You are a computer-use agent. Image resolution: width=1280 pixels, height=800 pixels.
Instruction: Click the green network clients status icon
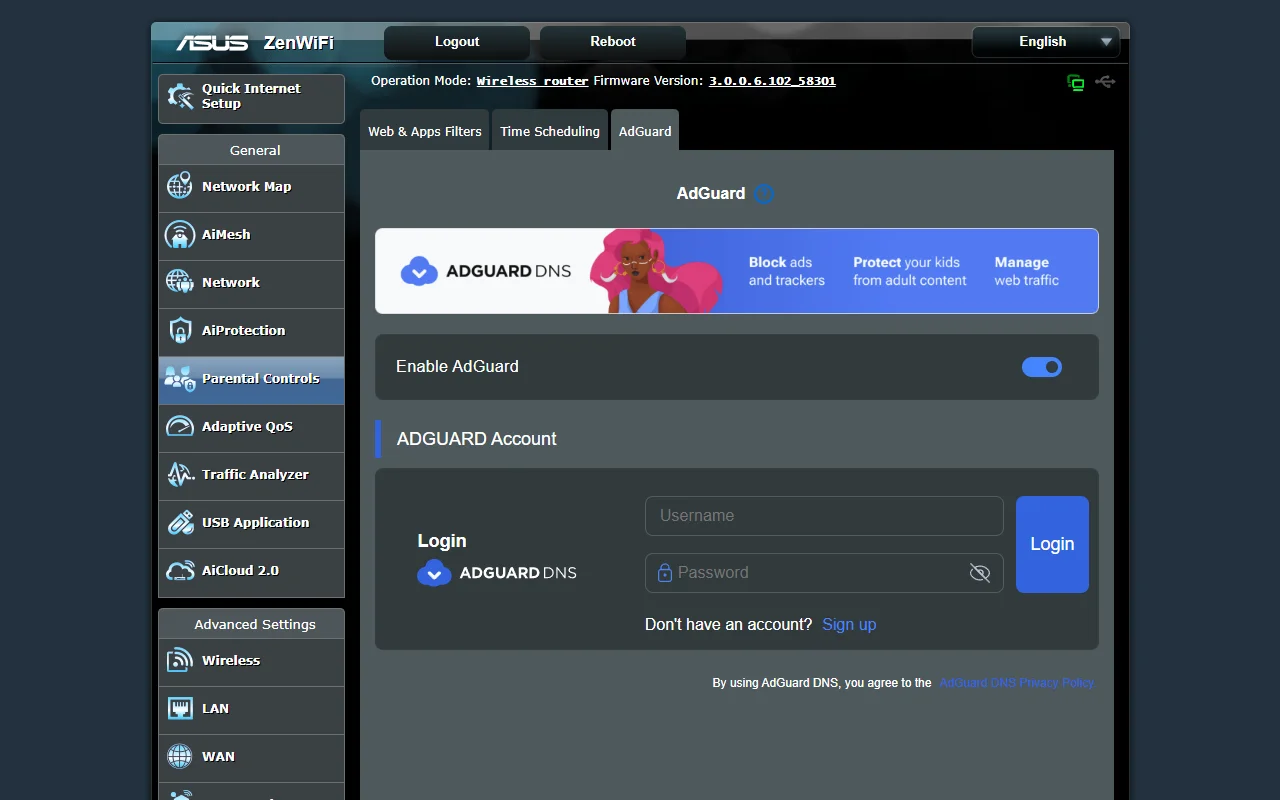(1075, 82)
